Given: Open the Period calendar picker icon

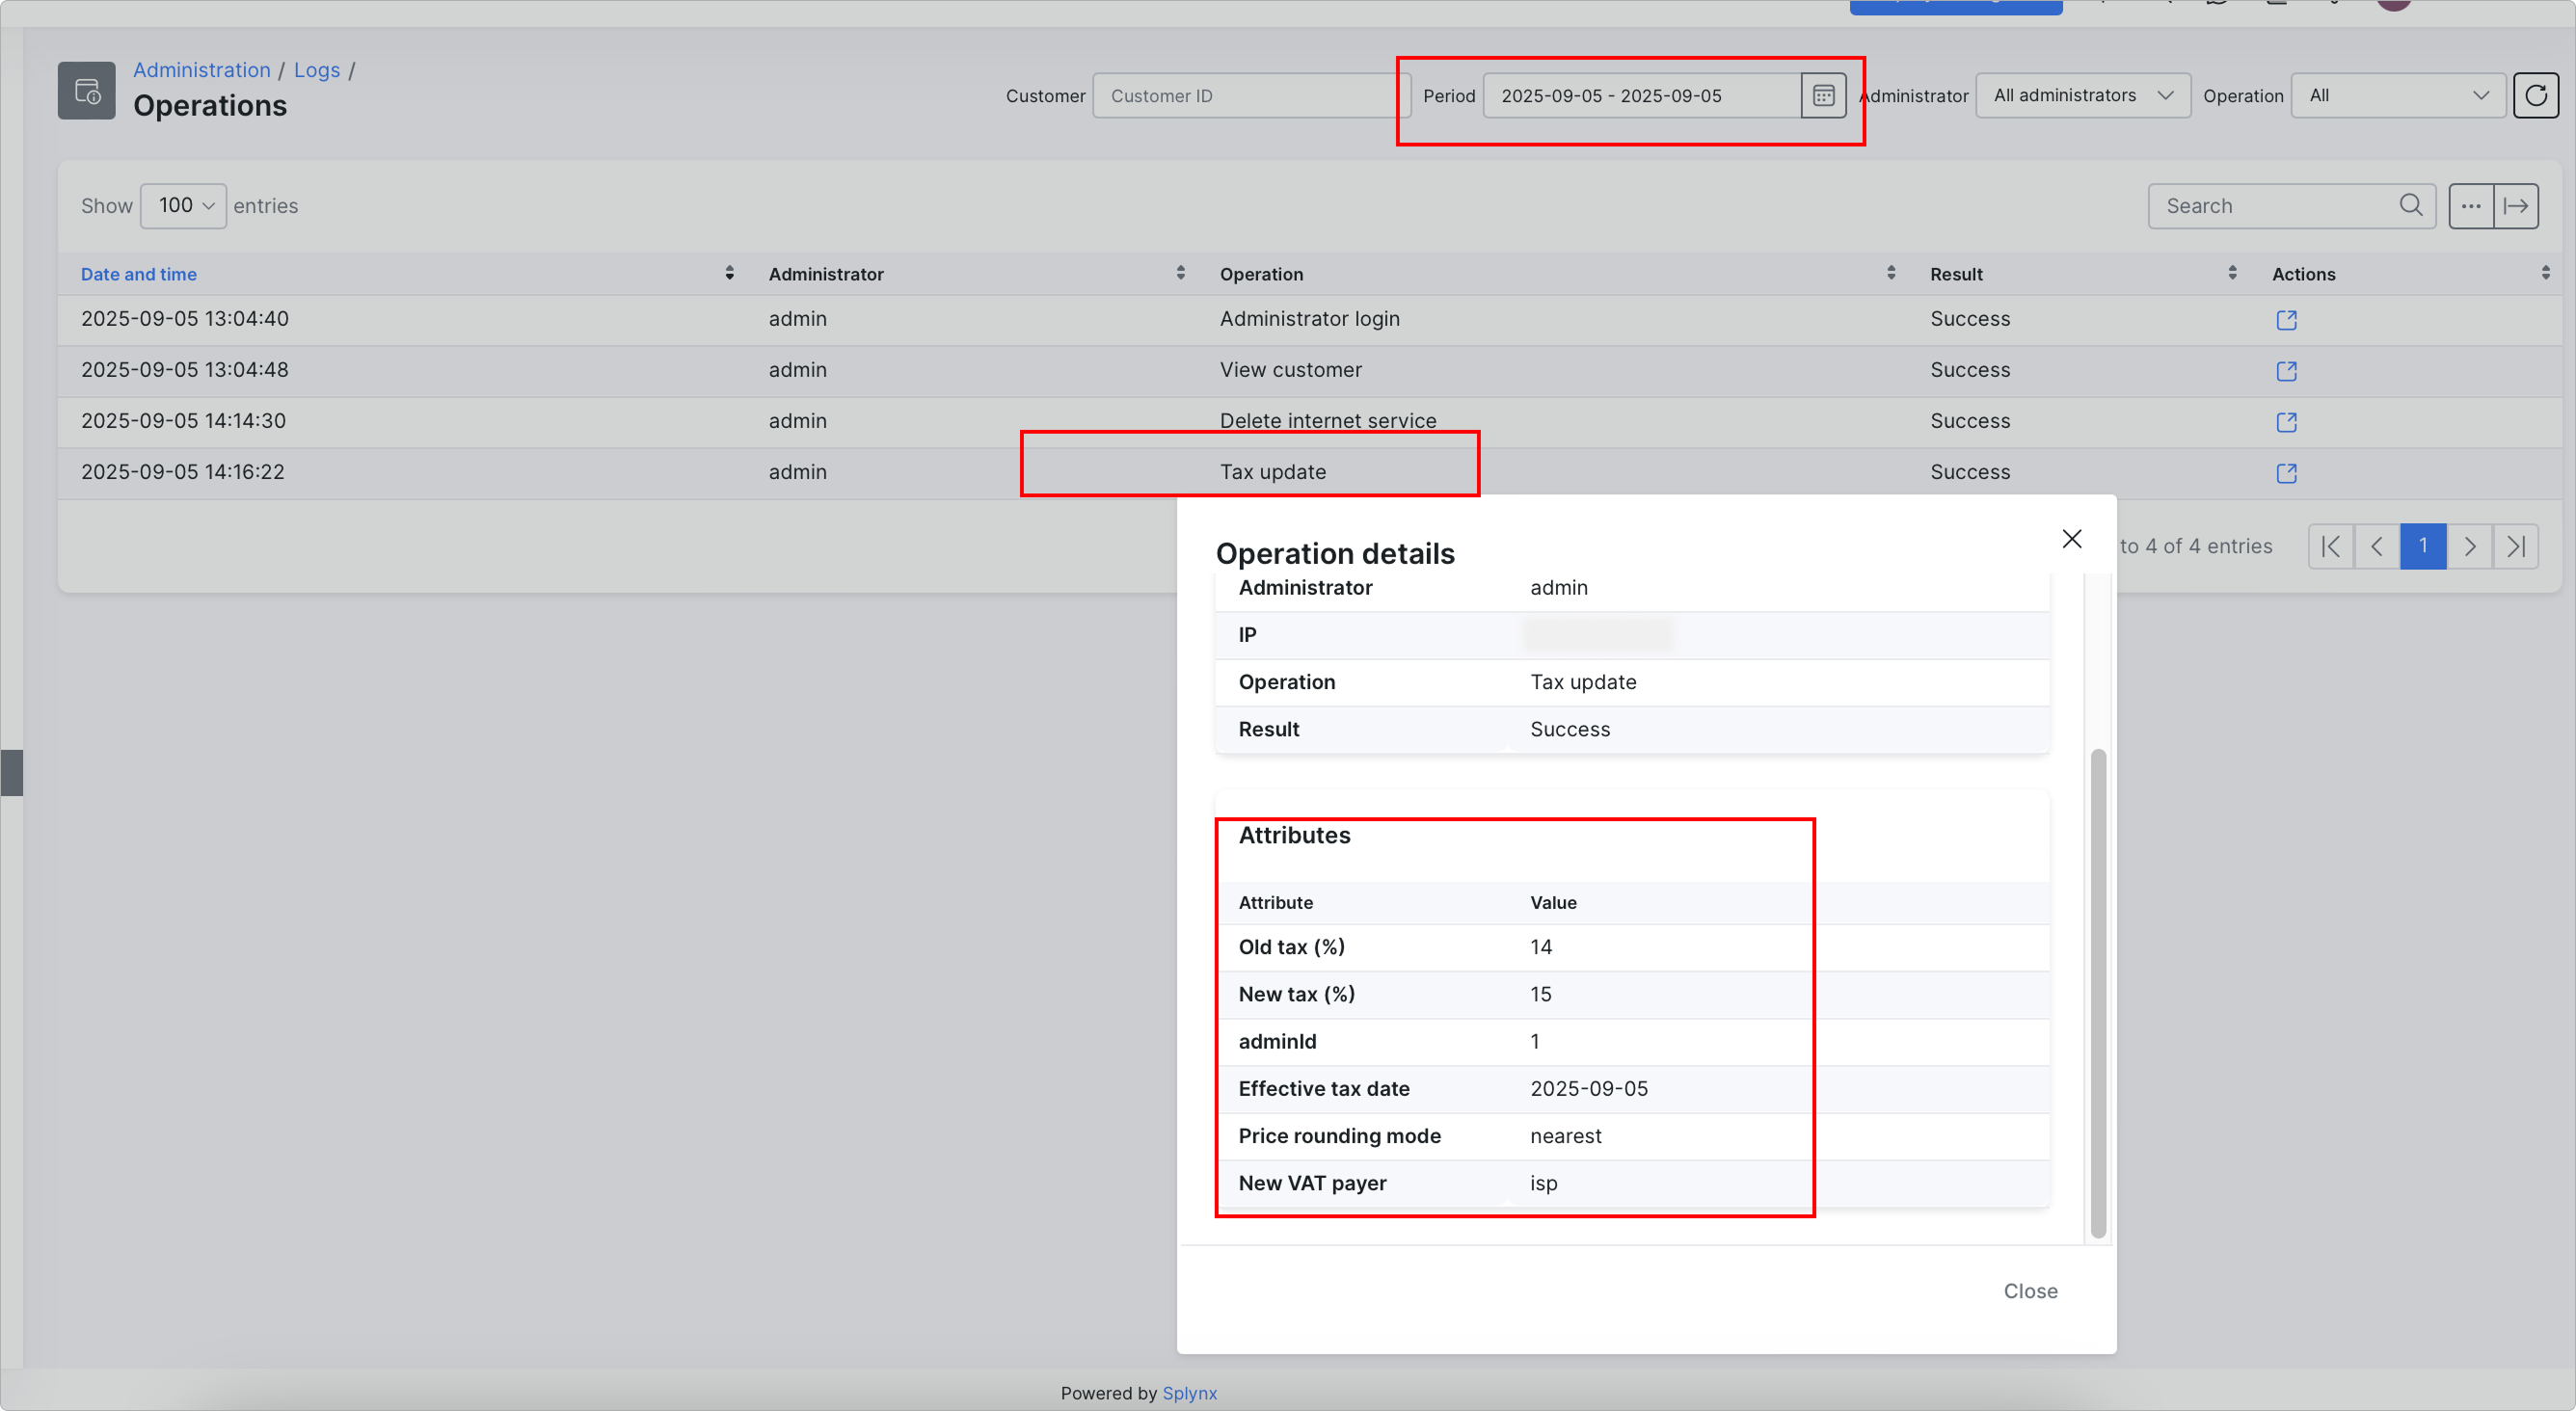Looking at the screenshot, I should tap(1823, 96).
